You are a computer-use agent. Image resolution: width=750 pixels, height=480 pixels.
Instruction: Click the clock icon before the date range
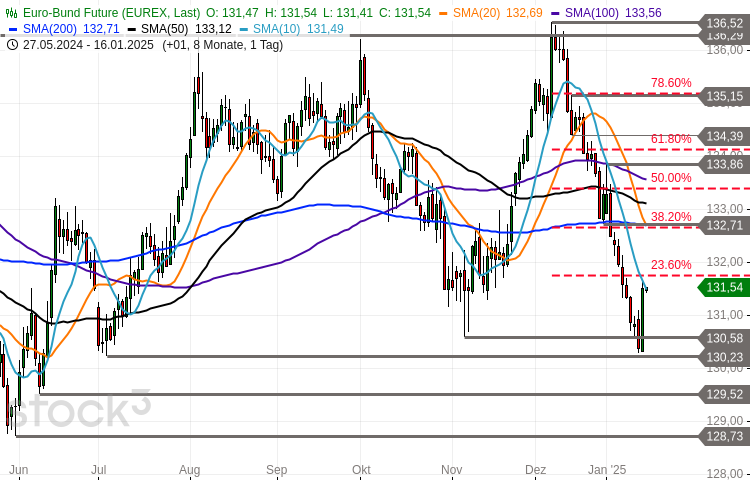tap(11, 44)
